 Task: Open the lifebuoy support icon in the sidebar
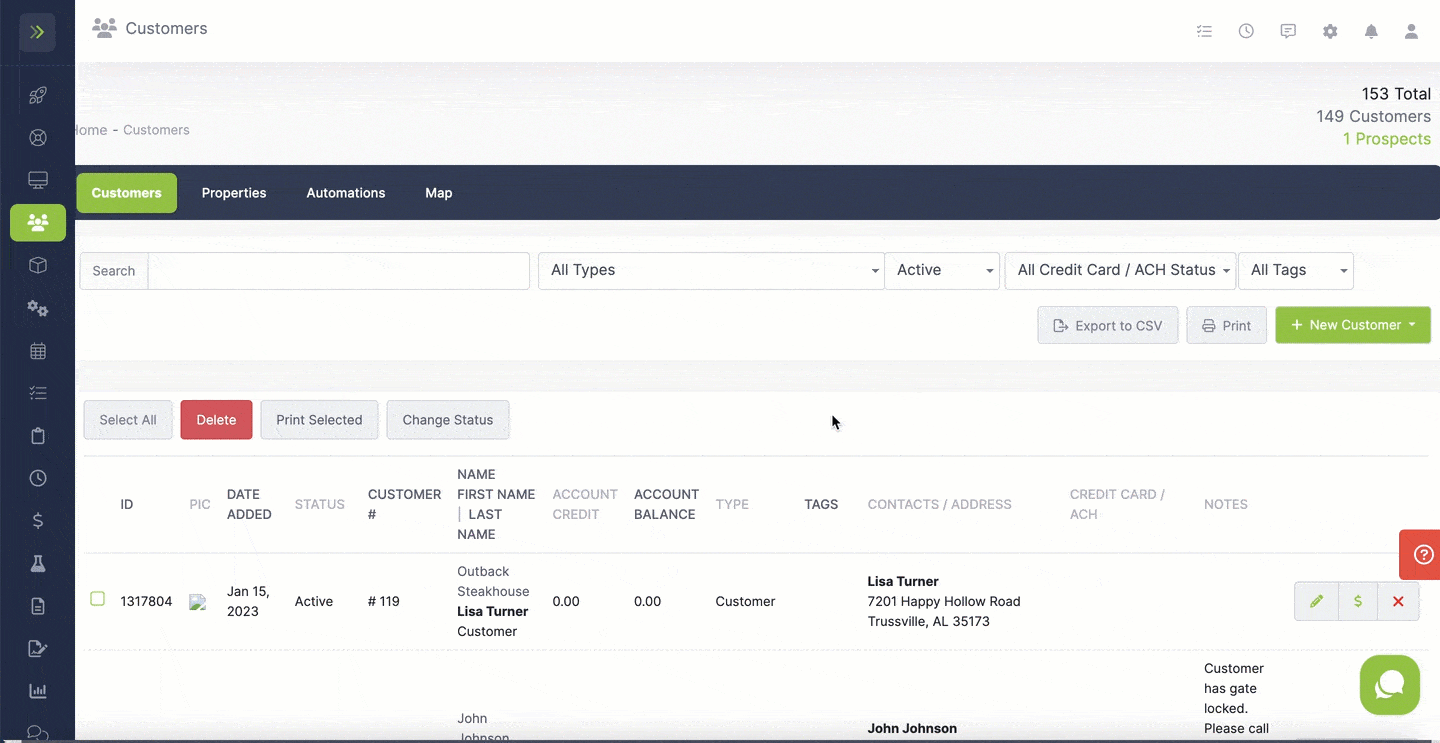38,138
